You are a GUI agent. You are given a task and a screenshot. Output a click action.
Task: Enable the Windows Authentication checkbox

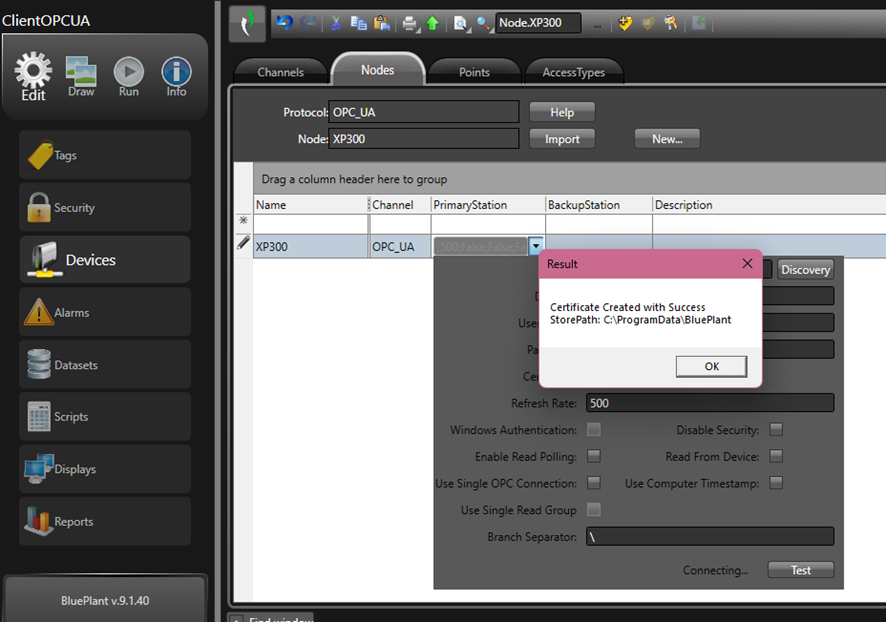[594, 430]
